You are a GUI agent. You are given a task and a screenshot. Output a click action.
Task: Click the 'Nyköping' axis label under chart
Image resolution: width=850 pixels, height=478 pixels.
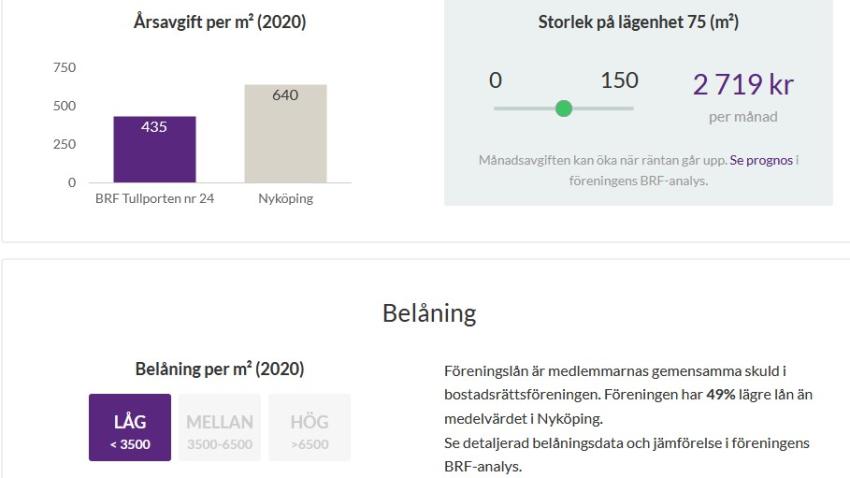coord(286,198)
